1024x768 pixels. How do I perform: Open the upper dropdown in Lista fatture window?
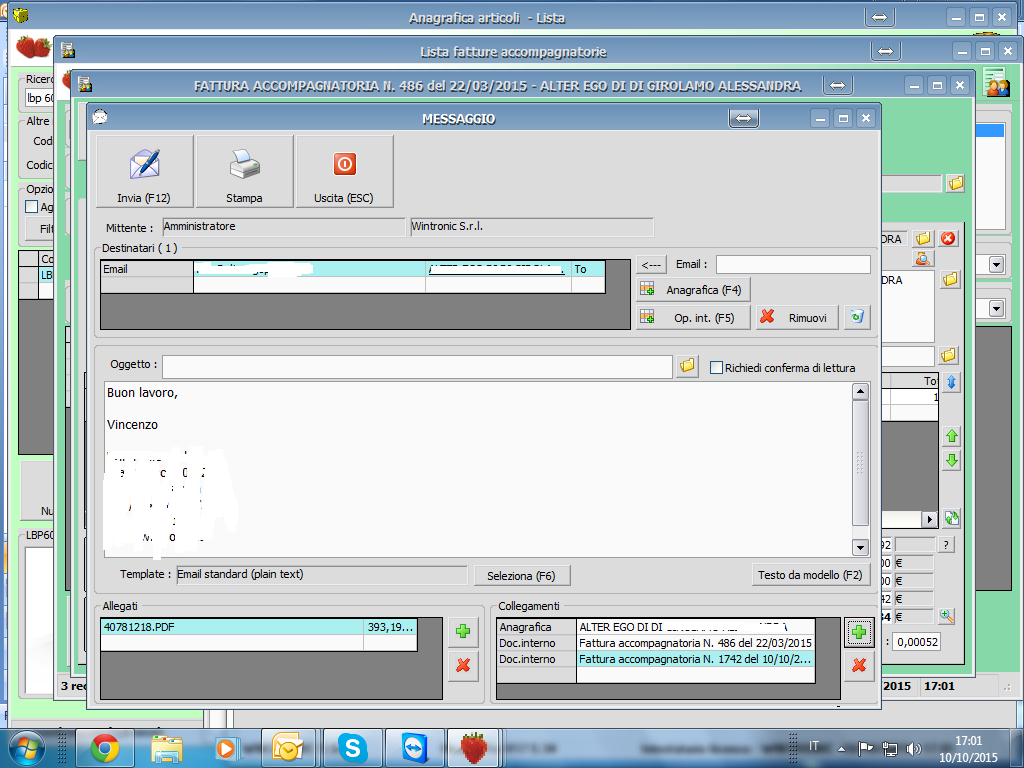point(997,264)
